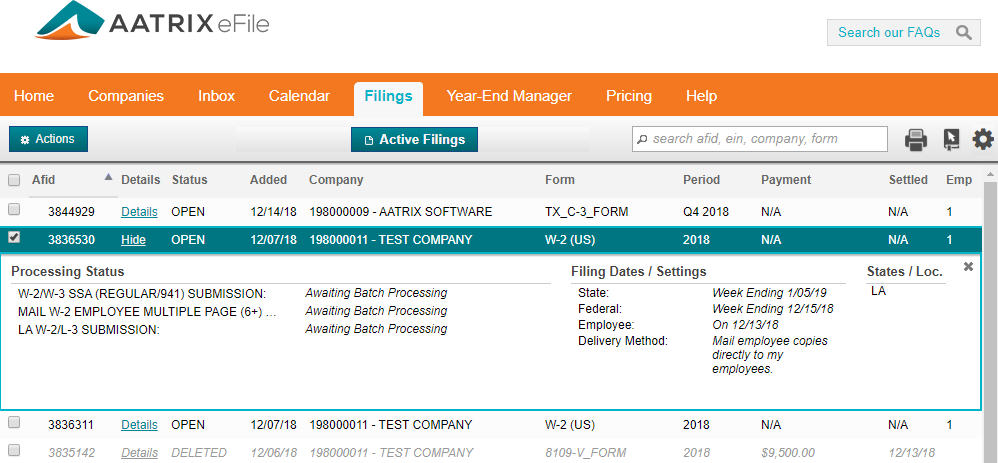Click the vertical scrollbar on the filings list

click(x=989, y=300)
